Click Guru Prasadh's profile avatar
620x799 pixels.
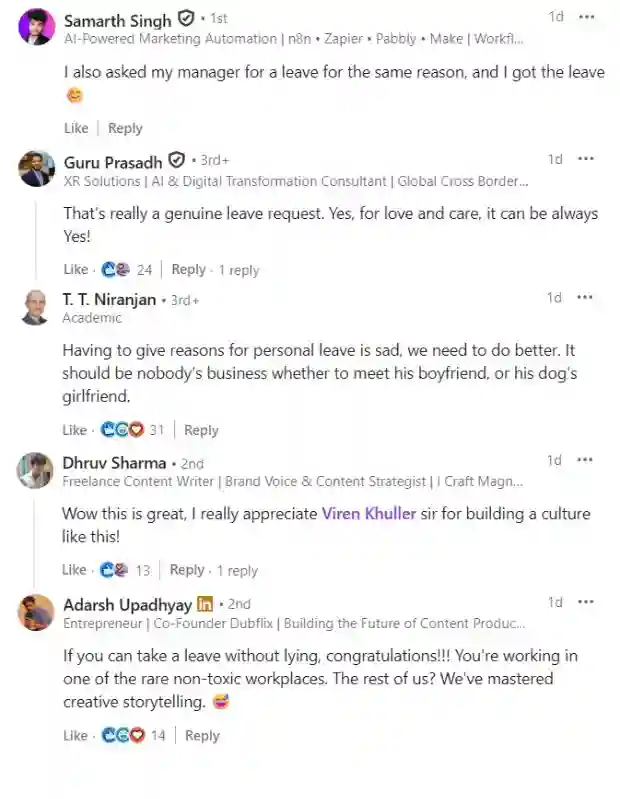(x=36, y=168)
